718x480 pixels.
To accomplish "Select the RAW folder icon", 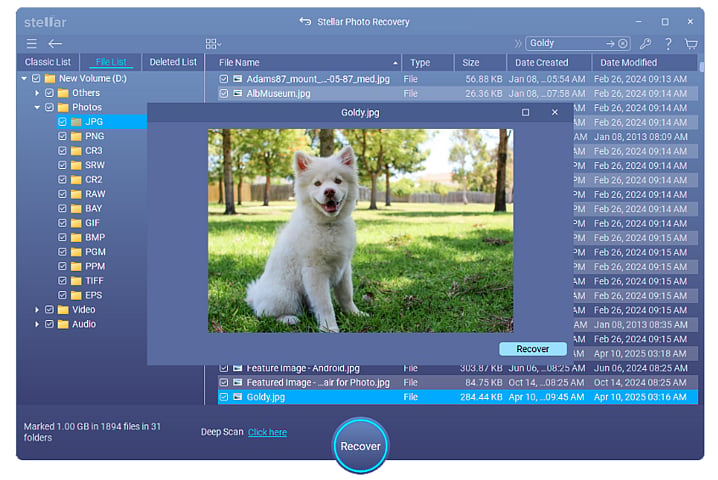I will click(76, 194).
